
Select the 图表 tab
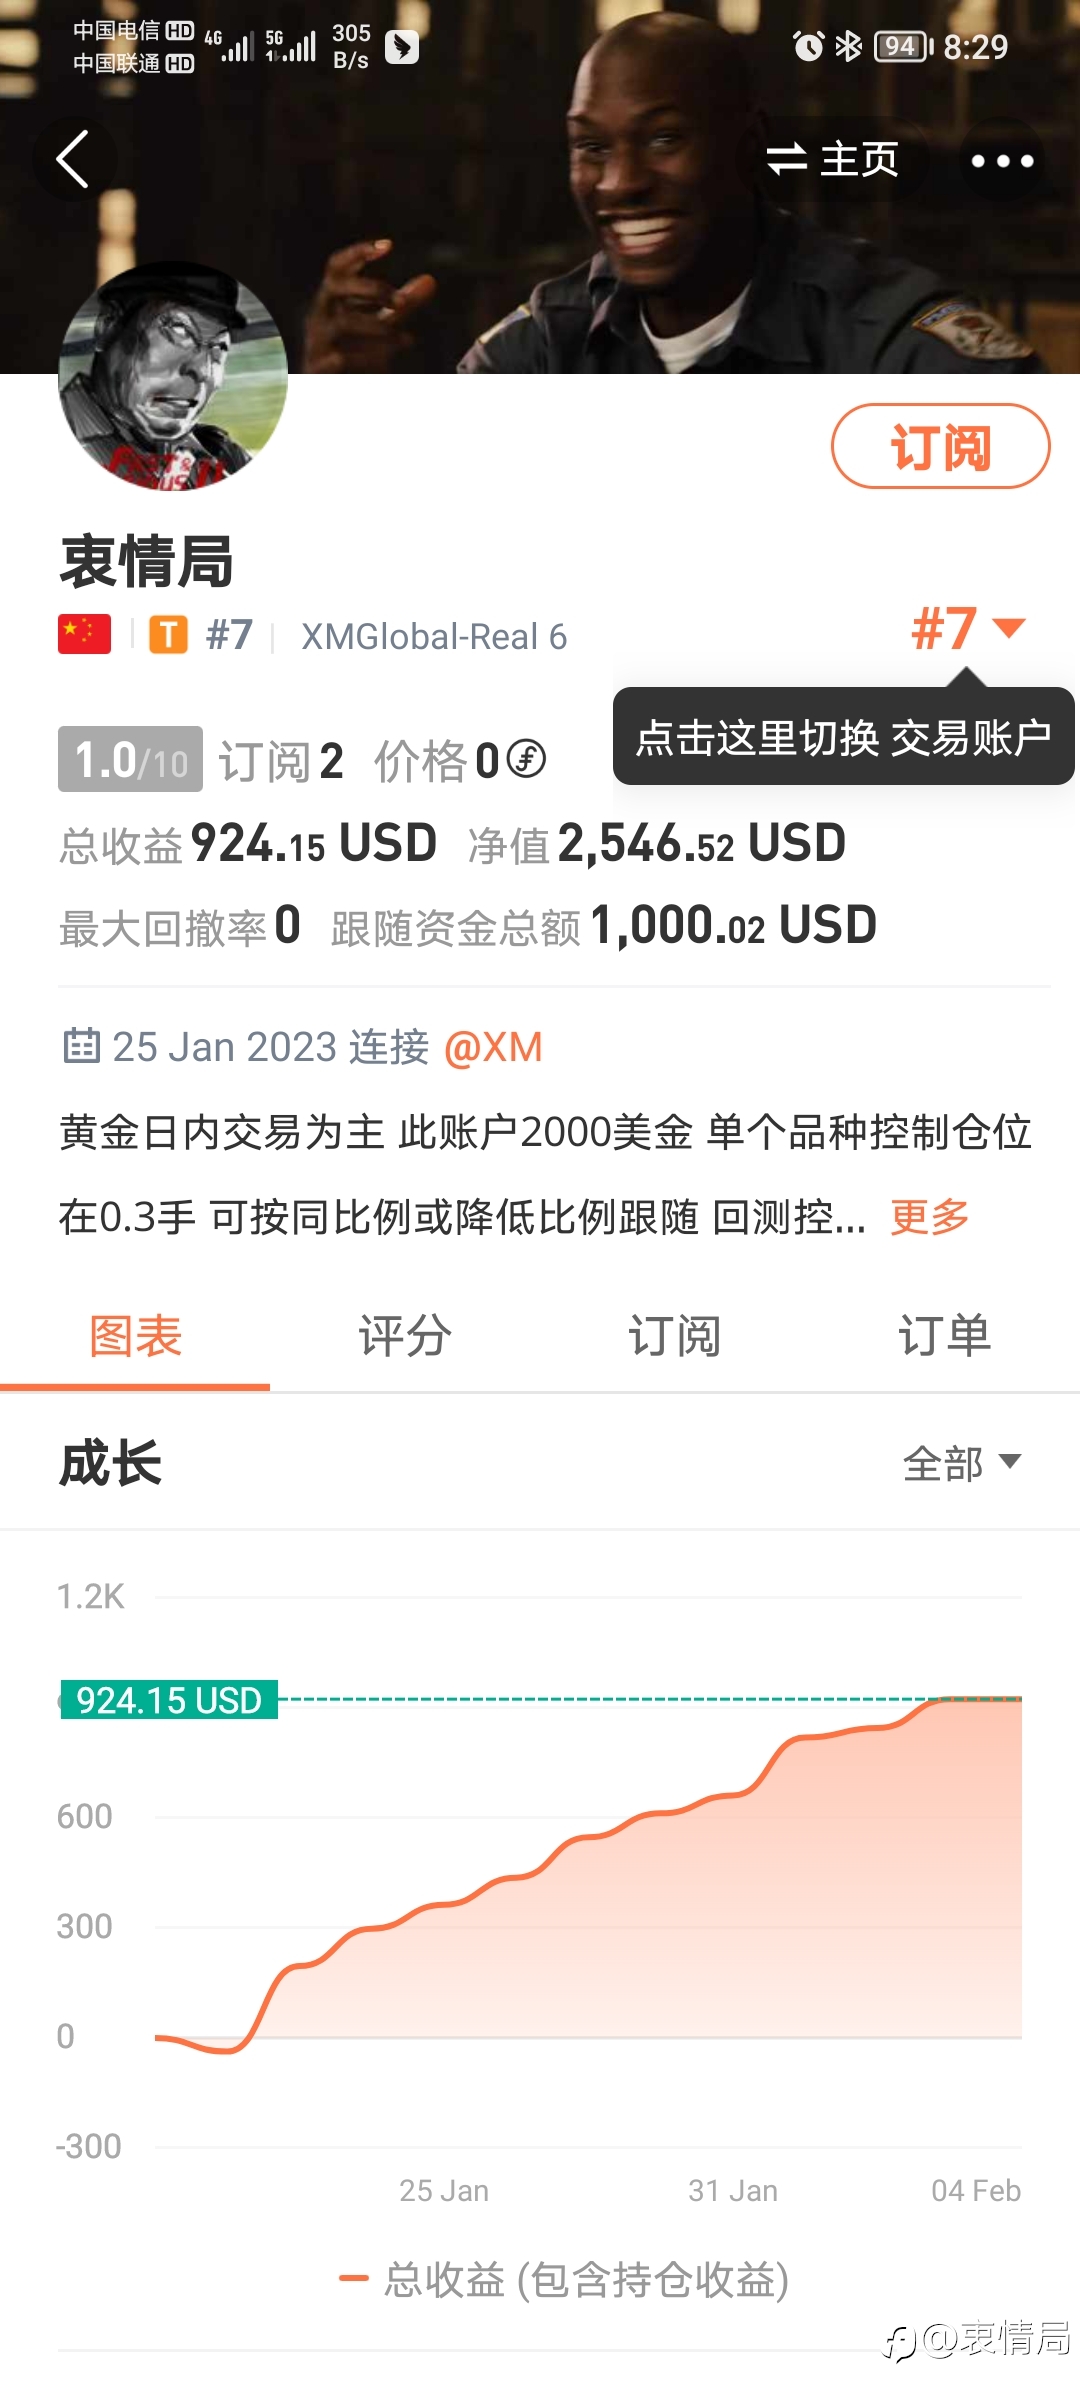pyautogui.click(x=135, y=1336)
